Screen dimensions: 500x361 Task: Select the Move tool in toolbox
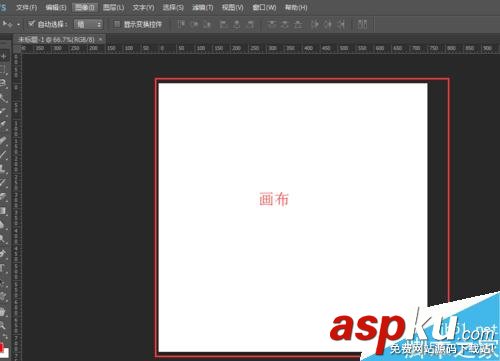(x=4, y=56)
